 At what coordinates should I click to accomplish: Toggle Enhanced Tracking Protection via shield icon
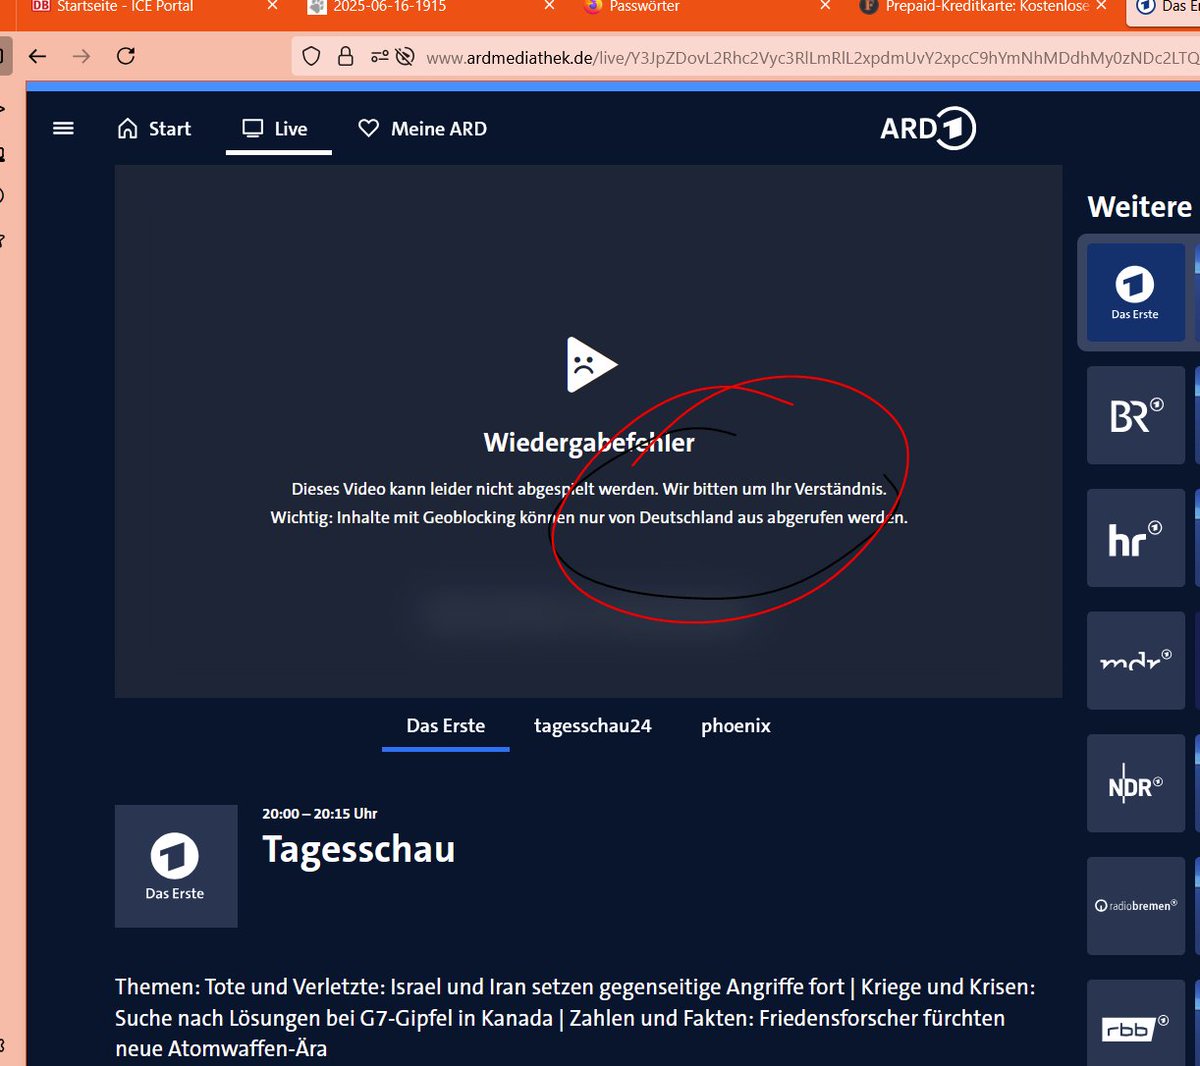(311, 56)
